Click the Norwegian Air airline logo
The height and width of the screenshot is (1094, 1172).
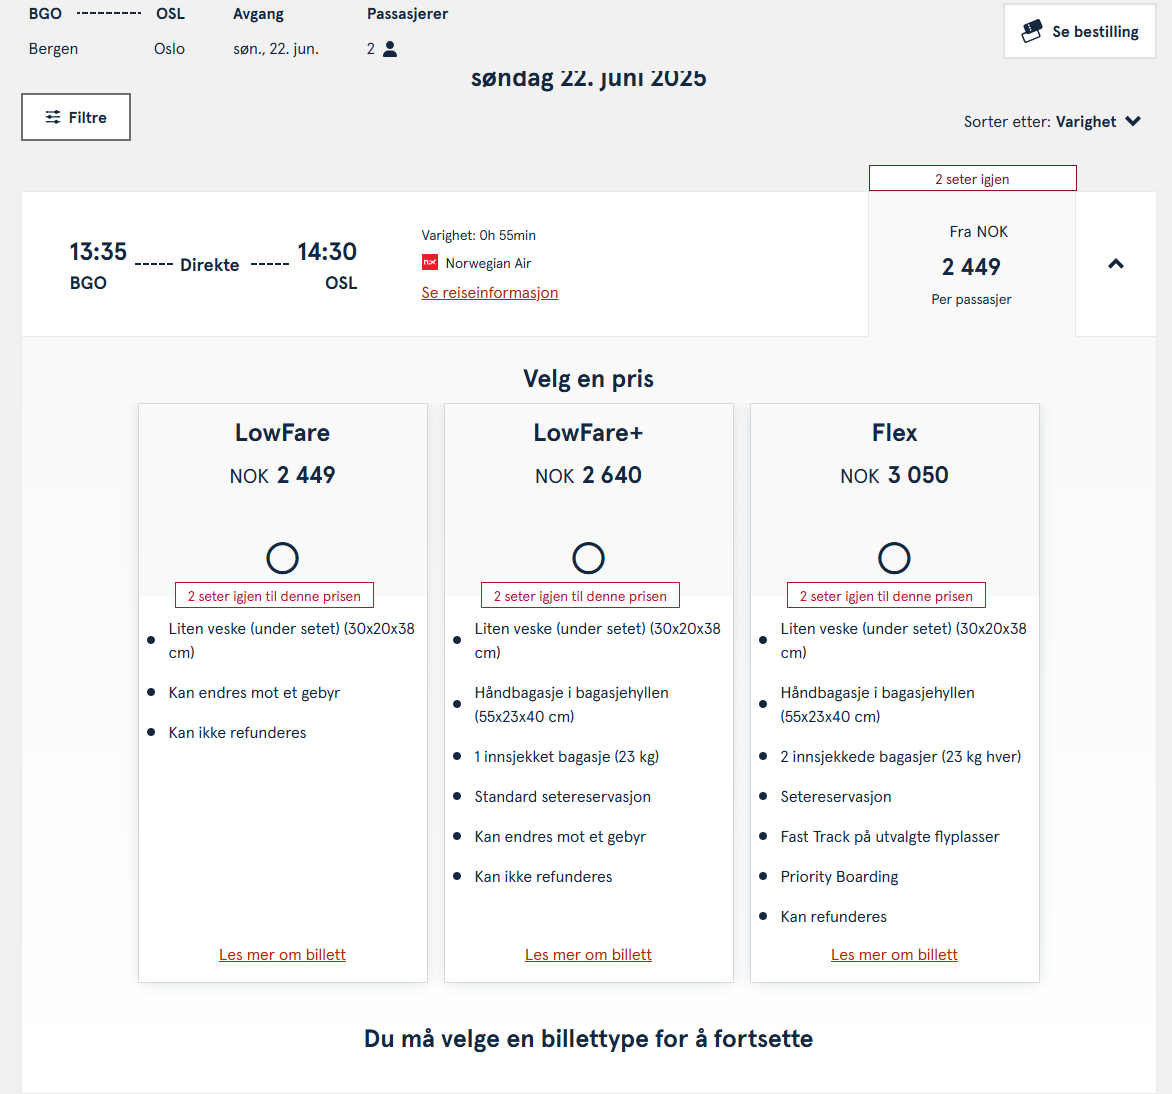tap(430, 263)
